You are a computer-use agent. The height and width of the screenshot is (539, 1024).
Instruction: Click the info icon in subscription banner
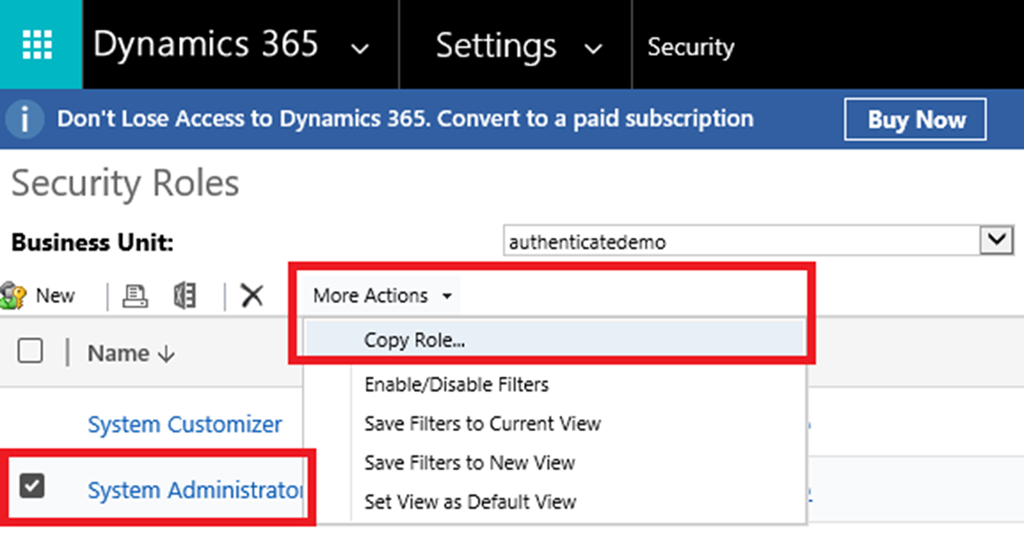(26, 120)
